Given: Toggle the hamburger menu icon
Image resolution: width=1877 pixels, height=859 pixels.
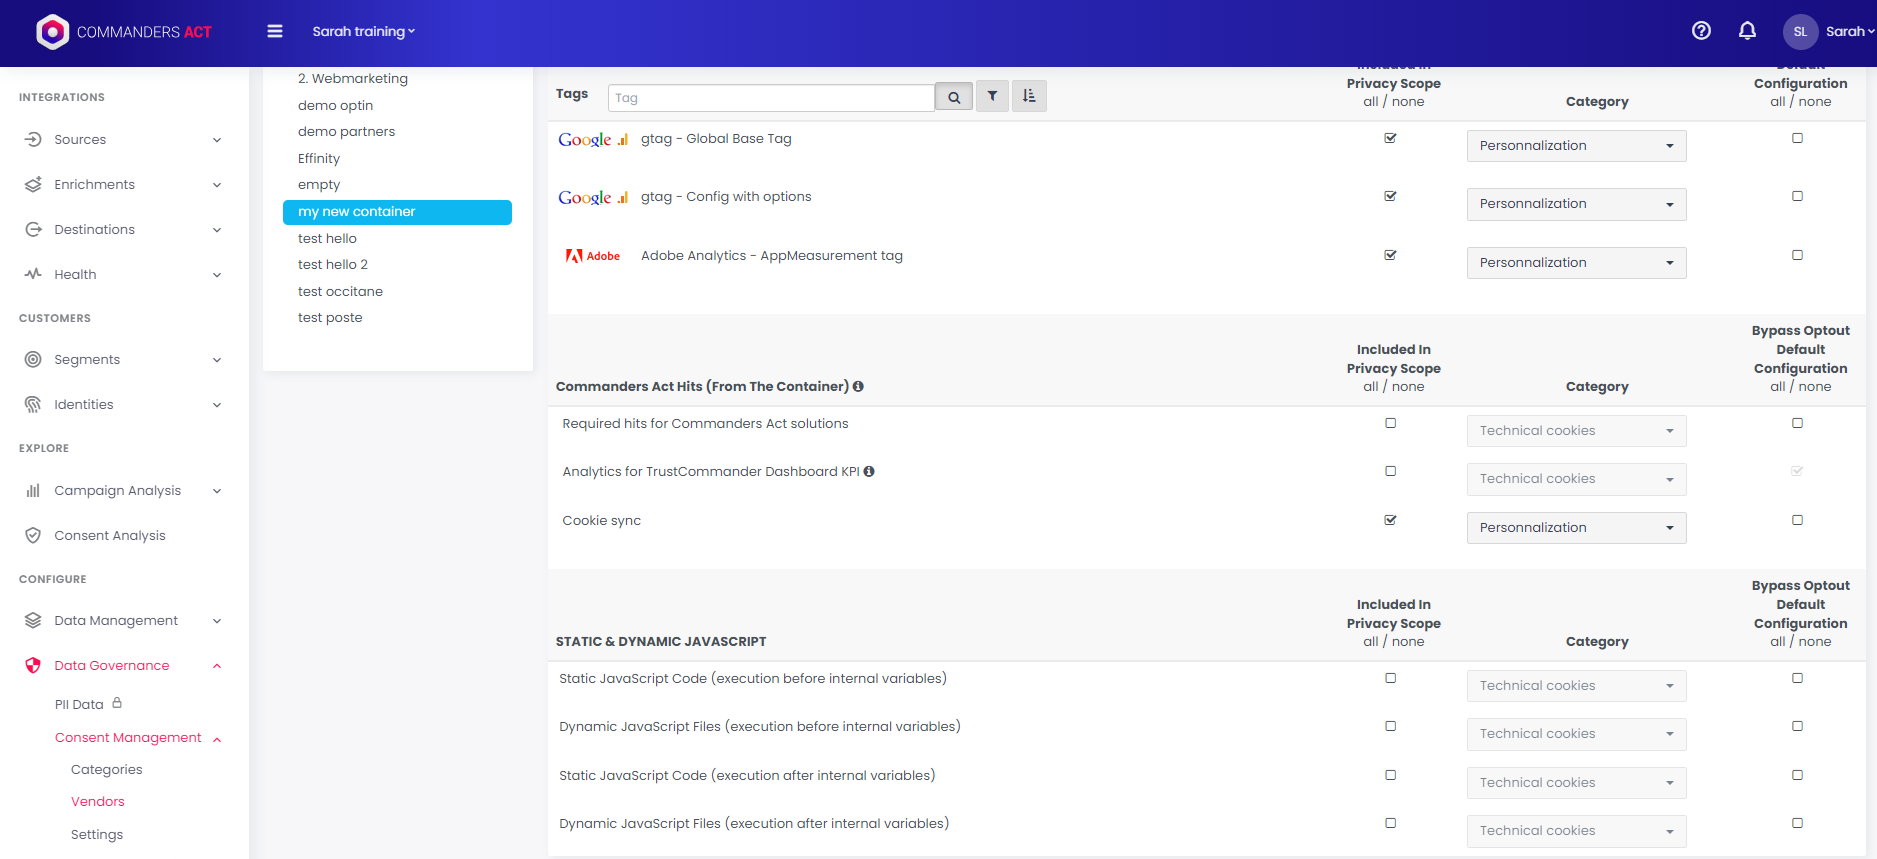Looking at the screenshot, I should (x=275, y=31).
